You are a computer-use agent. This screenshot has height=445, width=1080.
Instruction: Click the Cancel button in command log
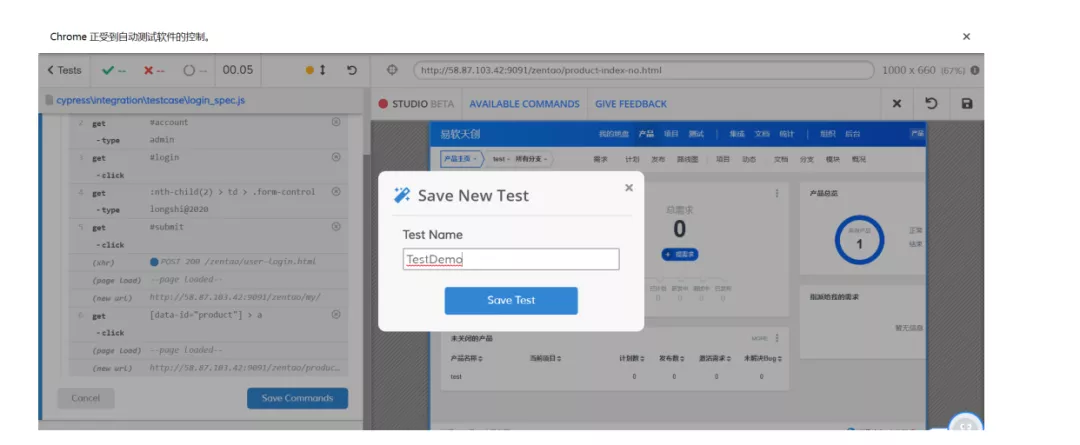[x=85, y=398]
